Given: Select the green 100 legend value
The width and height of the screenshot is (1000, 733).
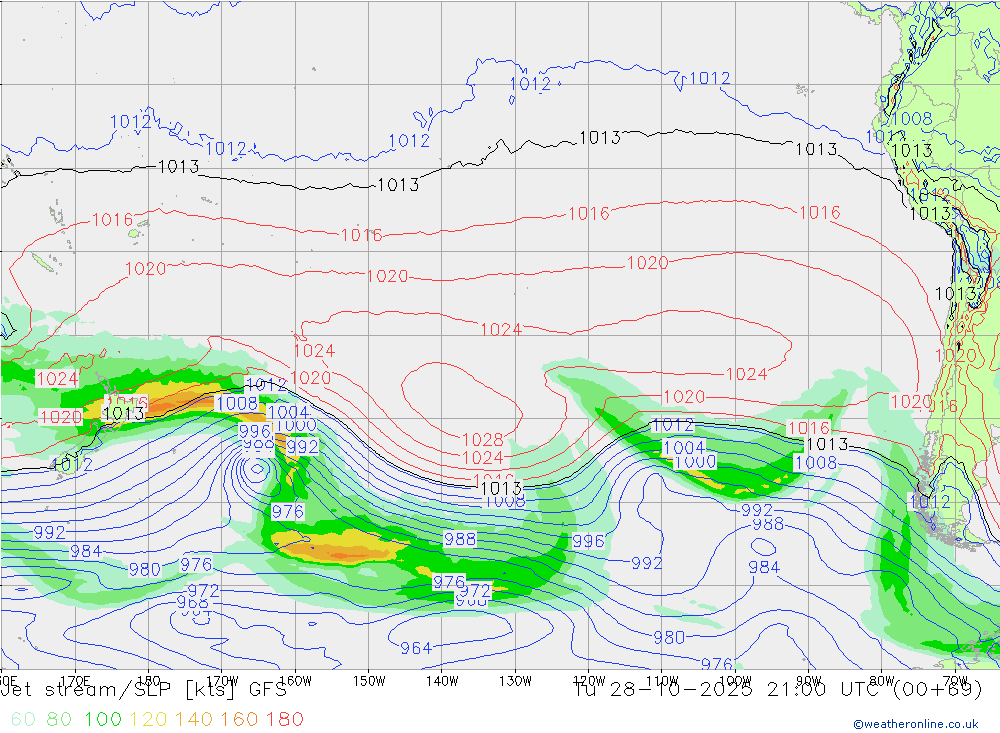Looking at the screenshot, I should coord(103,719).
